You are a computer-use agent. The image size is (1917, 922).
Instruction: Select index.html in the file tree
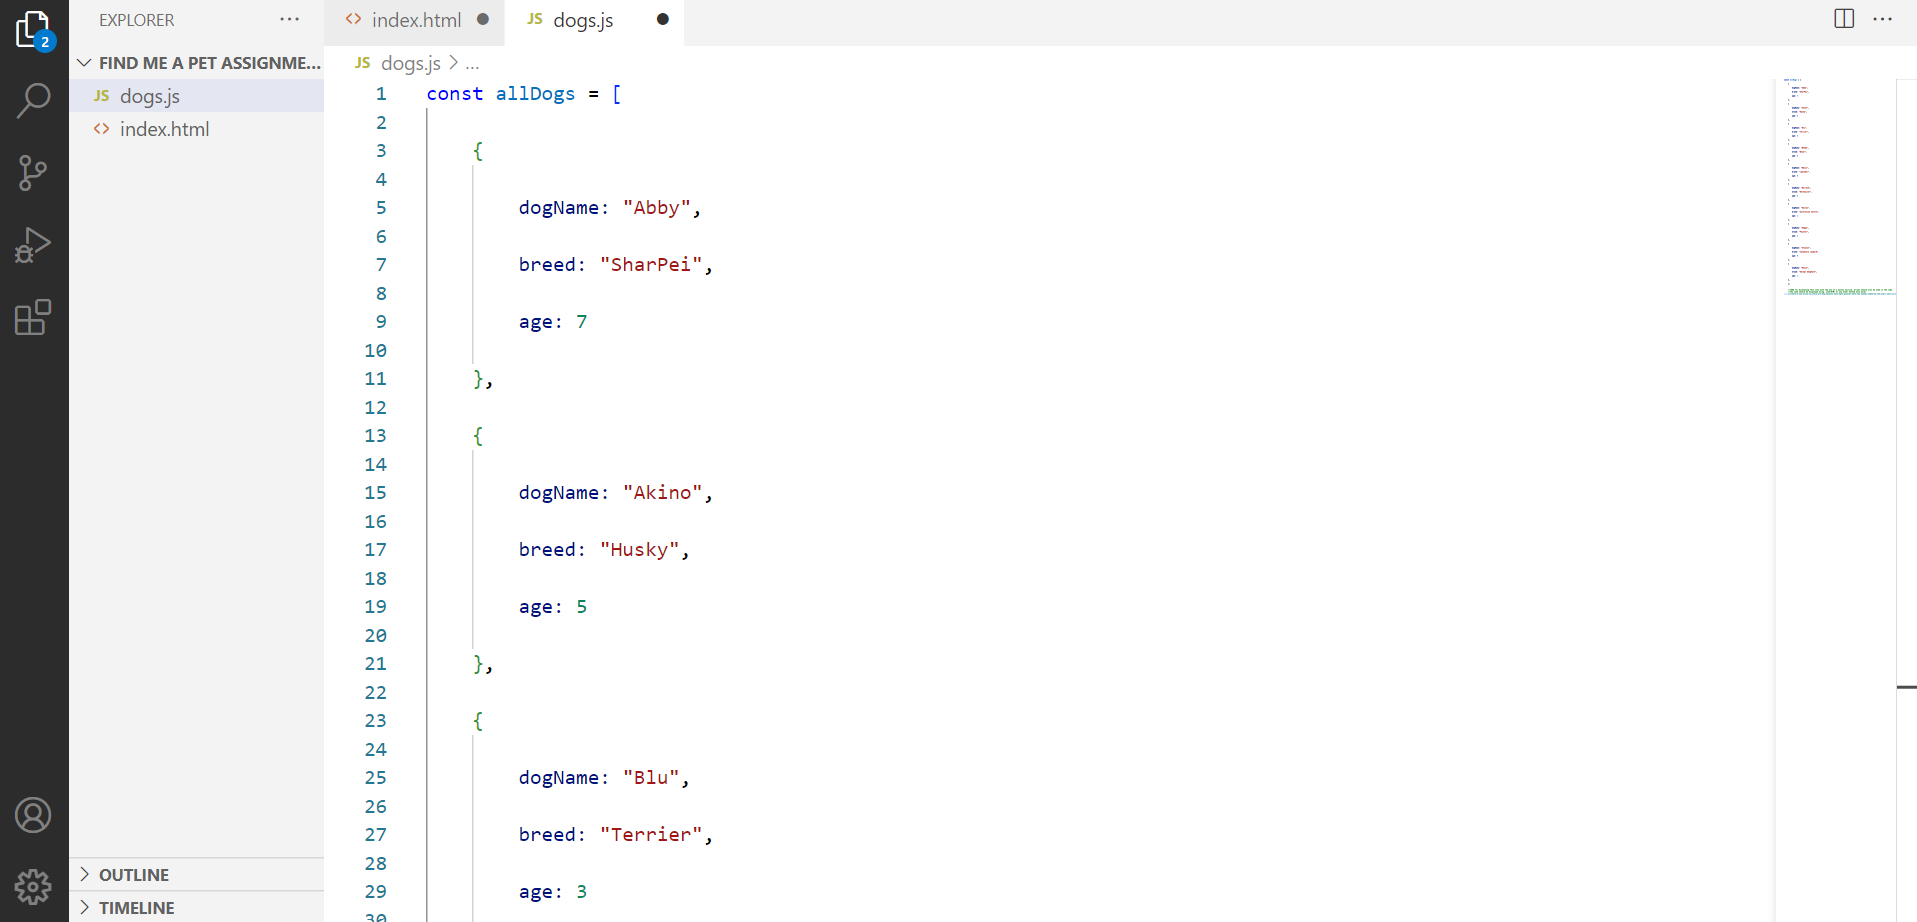tap(197, 129)
